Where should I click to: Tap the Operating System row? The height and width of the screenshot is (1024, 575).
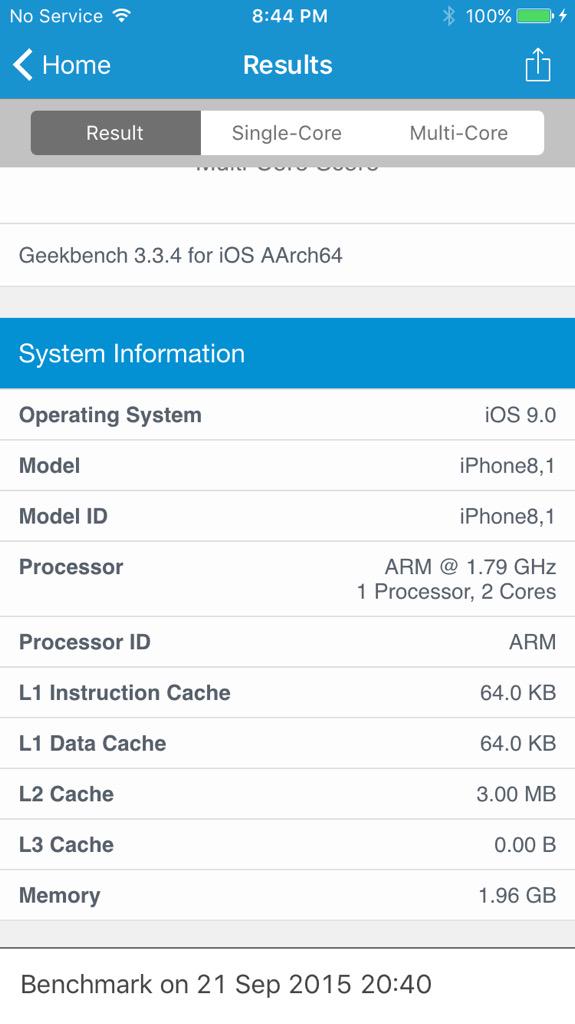click(x=288, y=415)
